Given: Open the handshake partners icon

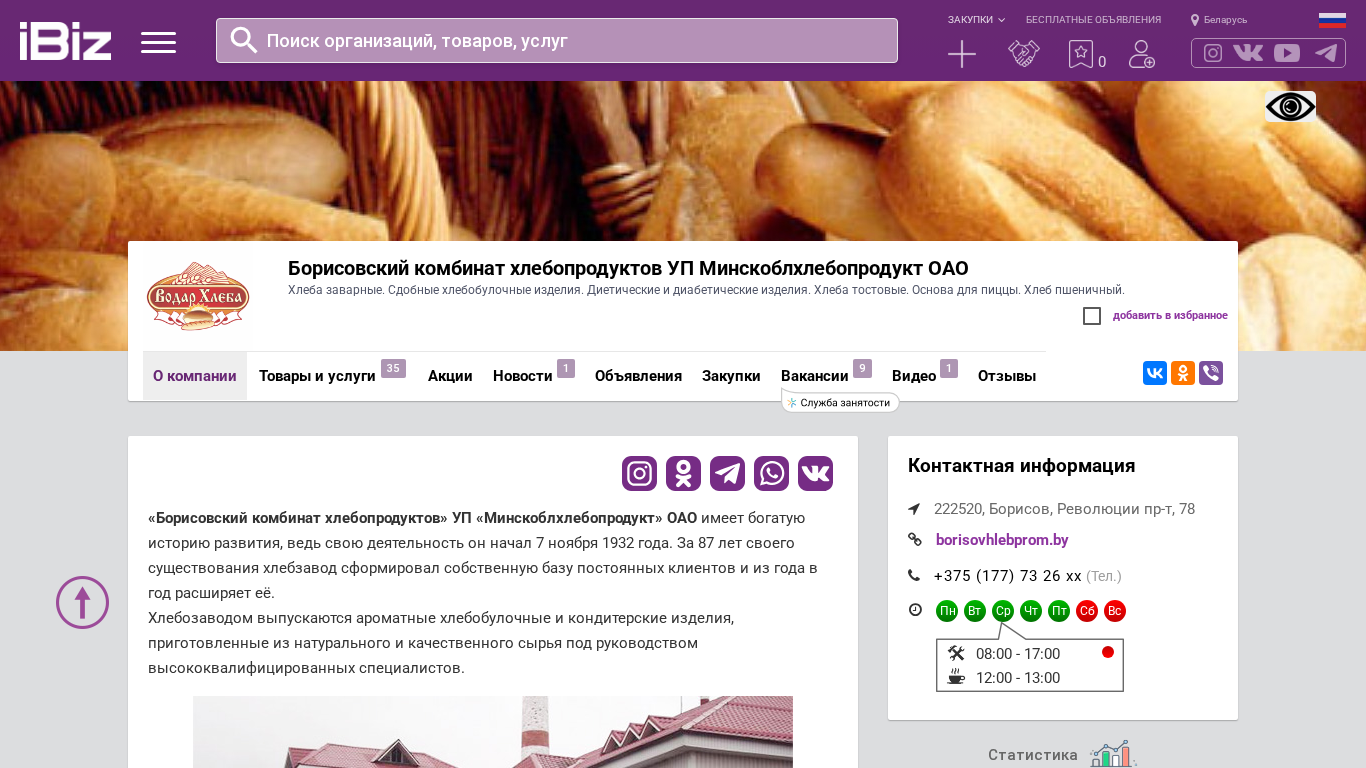Looking at the screenshot, I should [x=1024, y=54].
